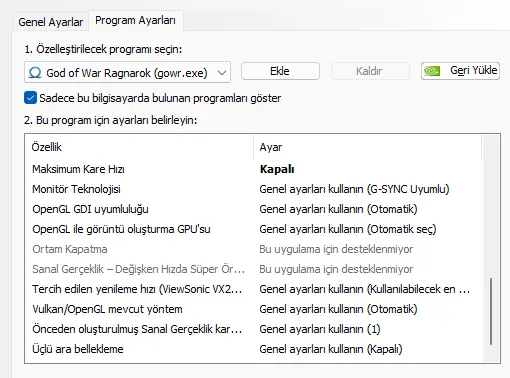Click the NVIDIA logo on Geri Yükle
Image resolution: width=510 pixels, height=378 pixels.
[x=432, y=71]
